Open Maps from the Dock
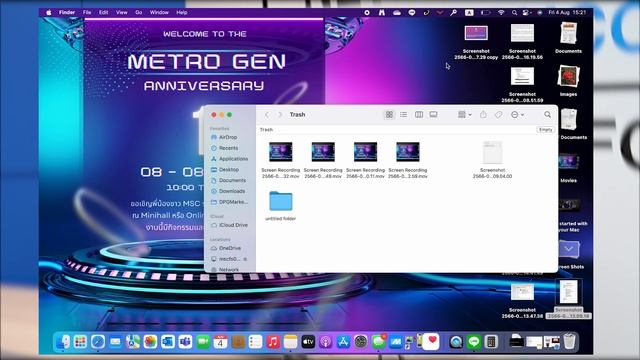Viewport: 640px width, 360px height. click(133, 342)
